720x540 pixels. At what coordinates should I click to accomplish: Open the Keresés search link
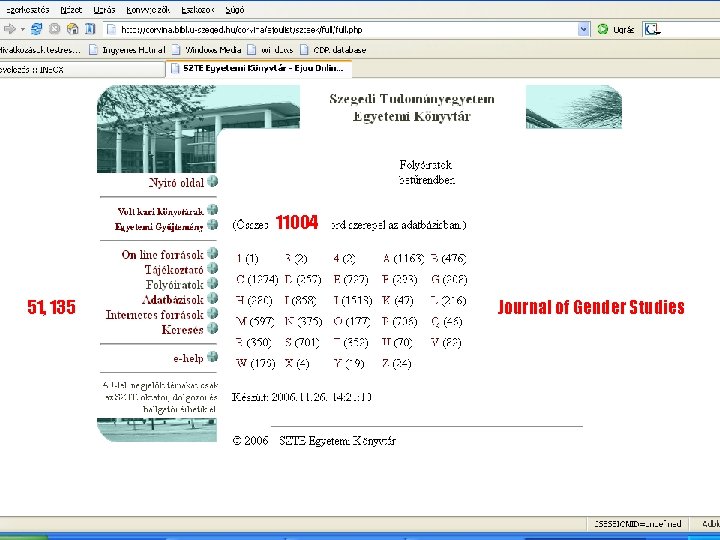pos(182,330)
